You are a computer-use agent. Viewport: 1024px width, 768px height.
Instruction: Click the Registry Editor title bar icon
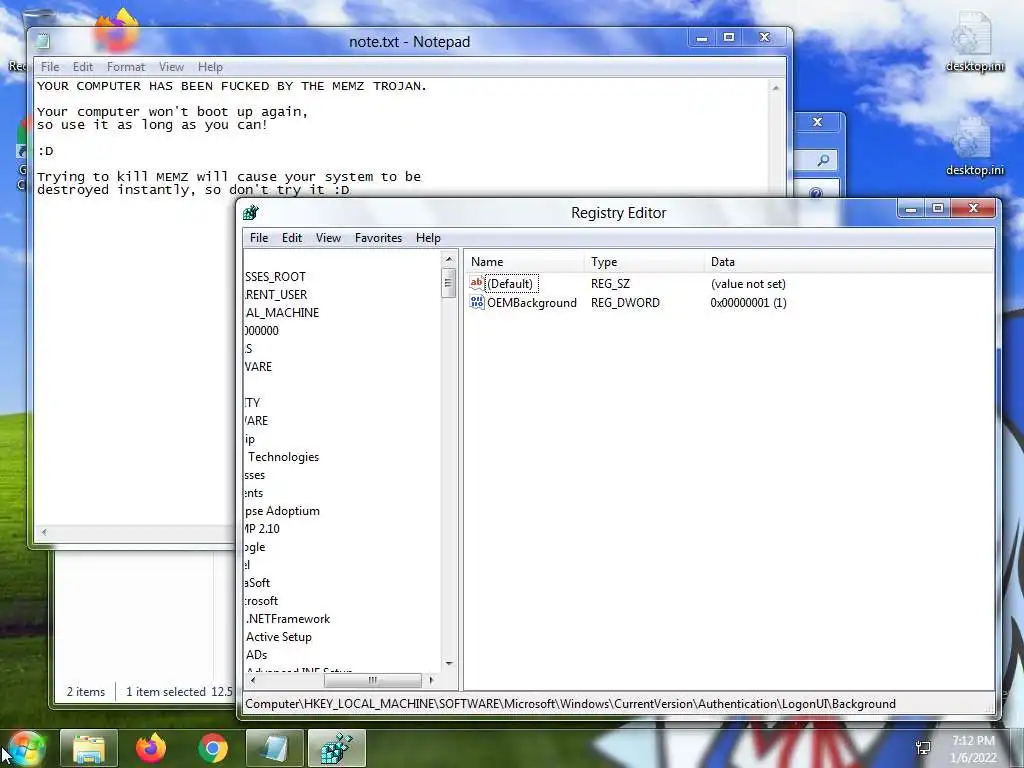(x=251, y=213)
